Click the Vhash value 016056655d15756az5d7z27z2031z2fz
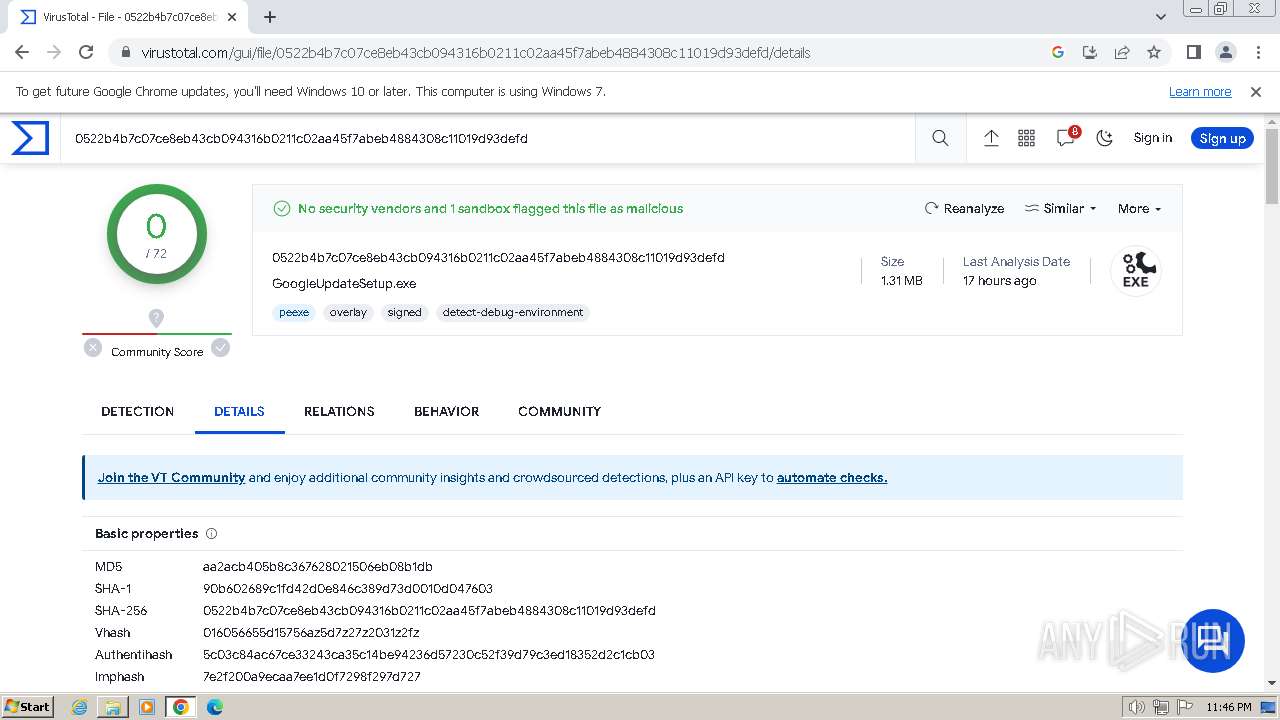Image resolution: width=1280 pixels, height=720 pixels. [x=311, y=633]
